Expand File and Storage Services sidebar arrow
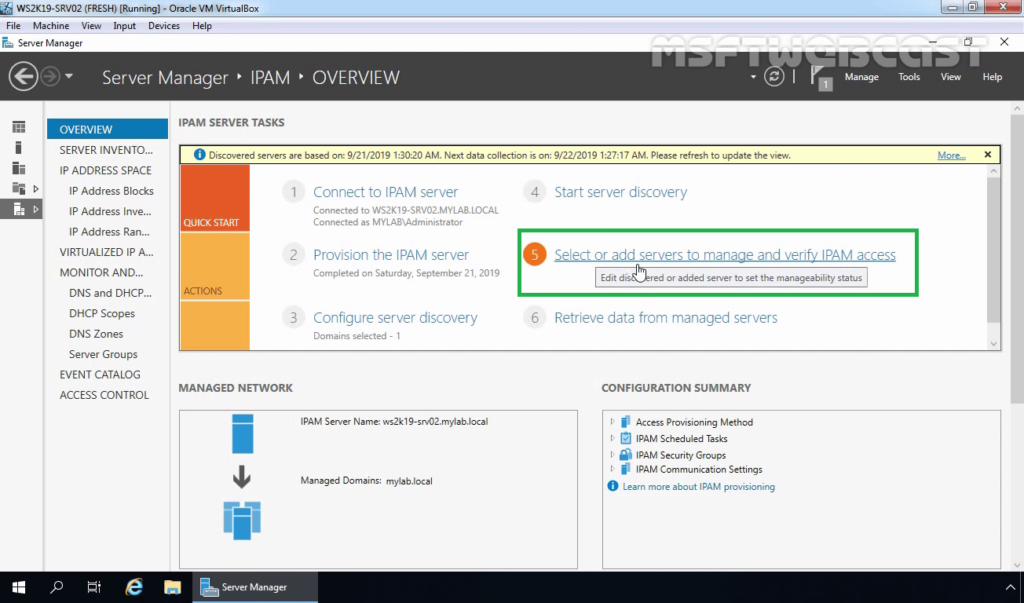Viewport: 1024px width, 603px height. pyautogui.click(x=36, y=189)
